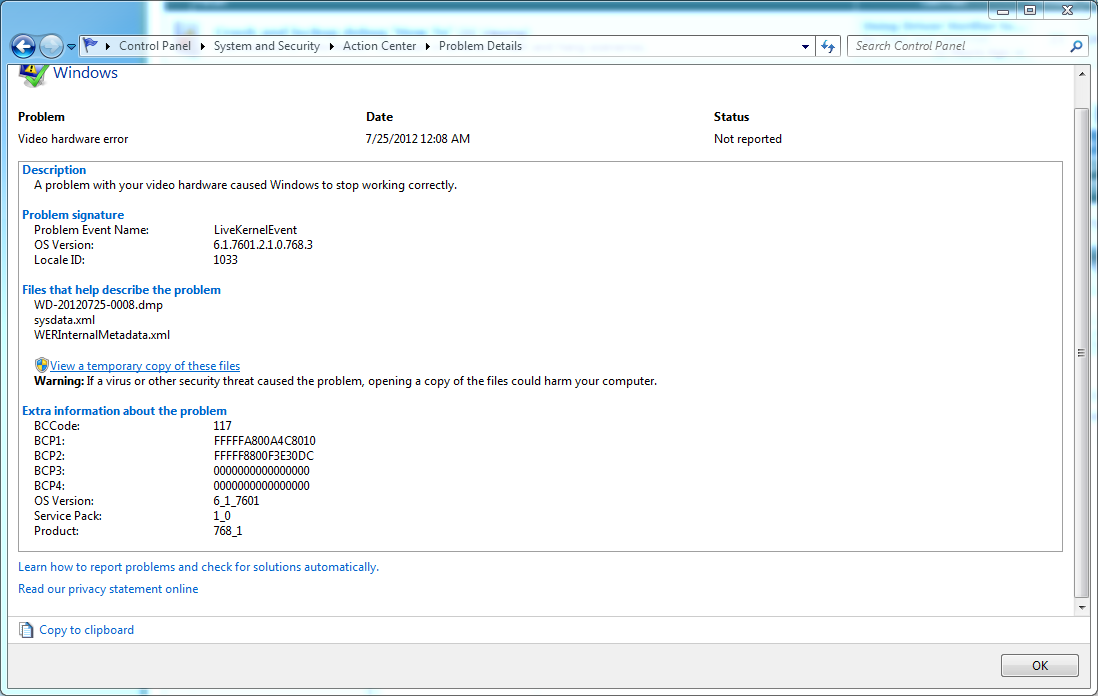Screen dimensions: 1098x696
Task: Click Video hardware error problem text
Action: coord(73,139)
